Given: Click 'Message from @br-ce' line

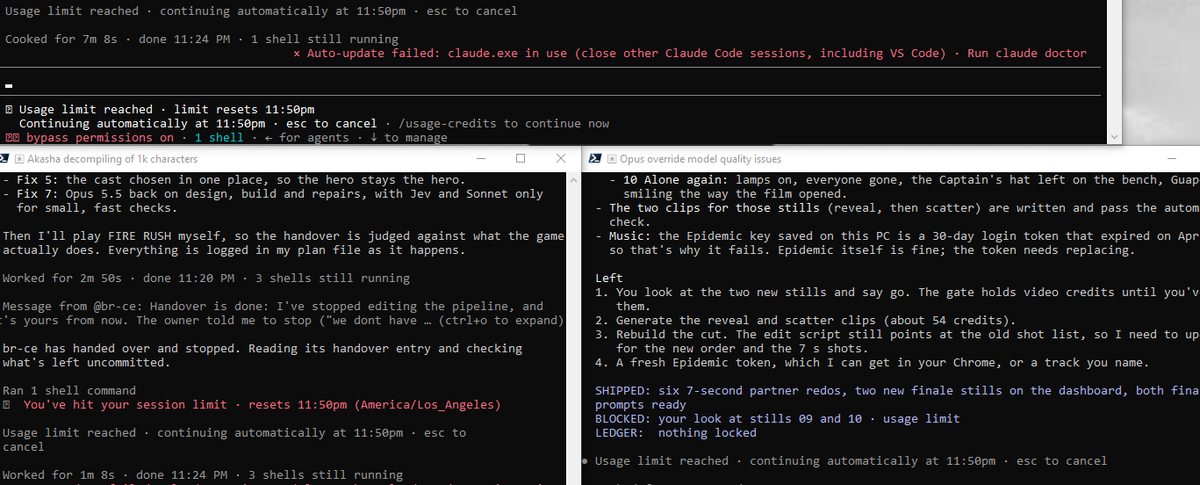Looking at the screenshot, I should (x=273, y=307).
